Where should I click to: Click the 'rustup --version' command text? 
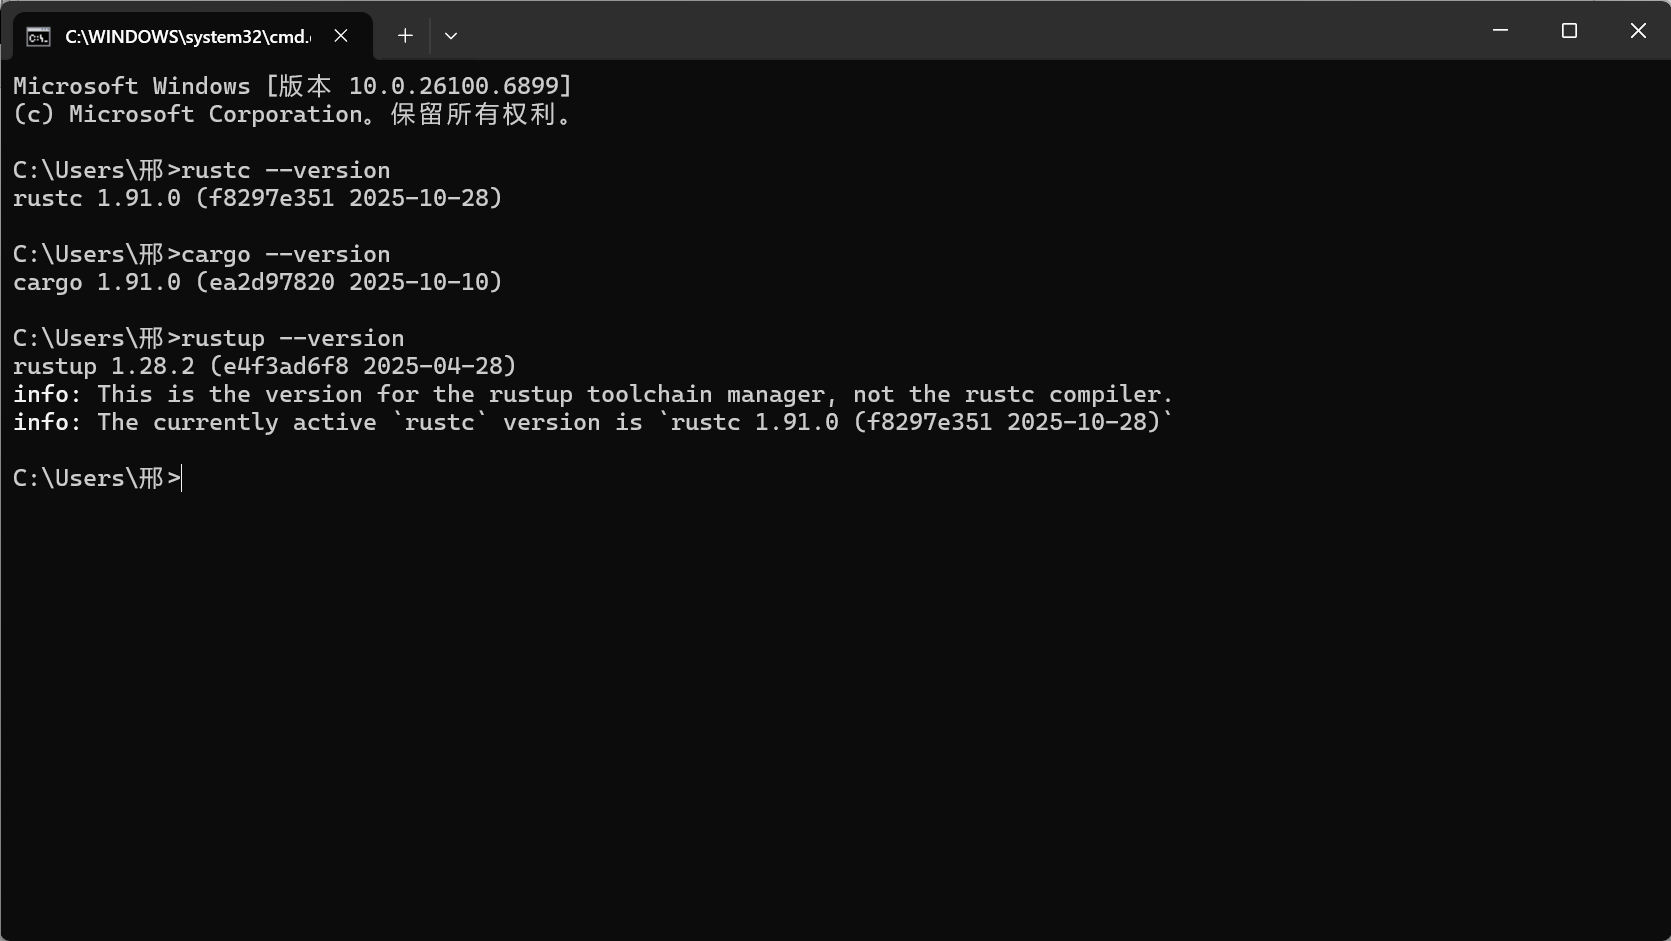pos(292,338)
